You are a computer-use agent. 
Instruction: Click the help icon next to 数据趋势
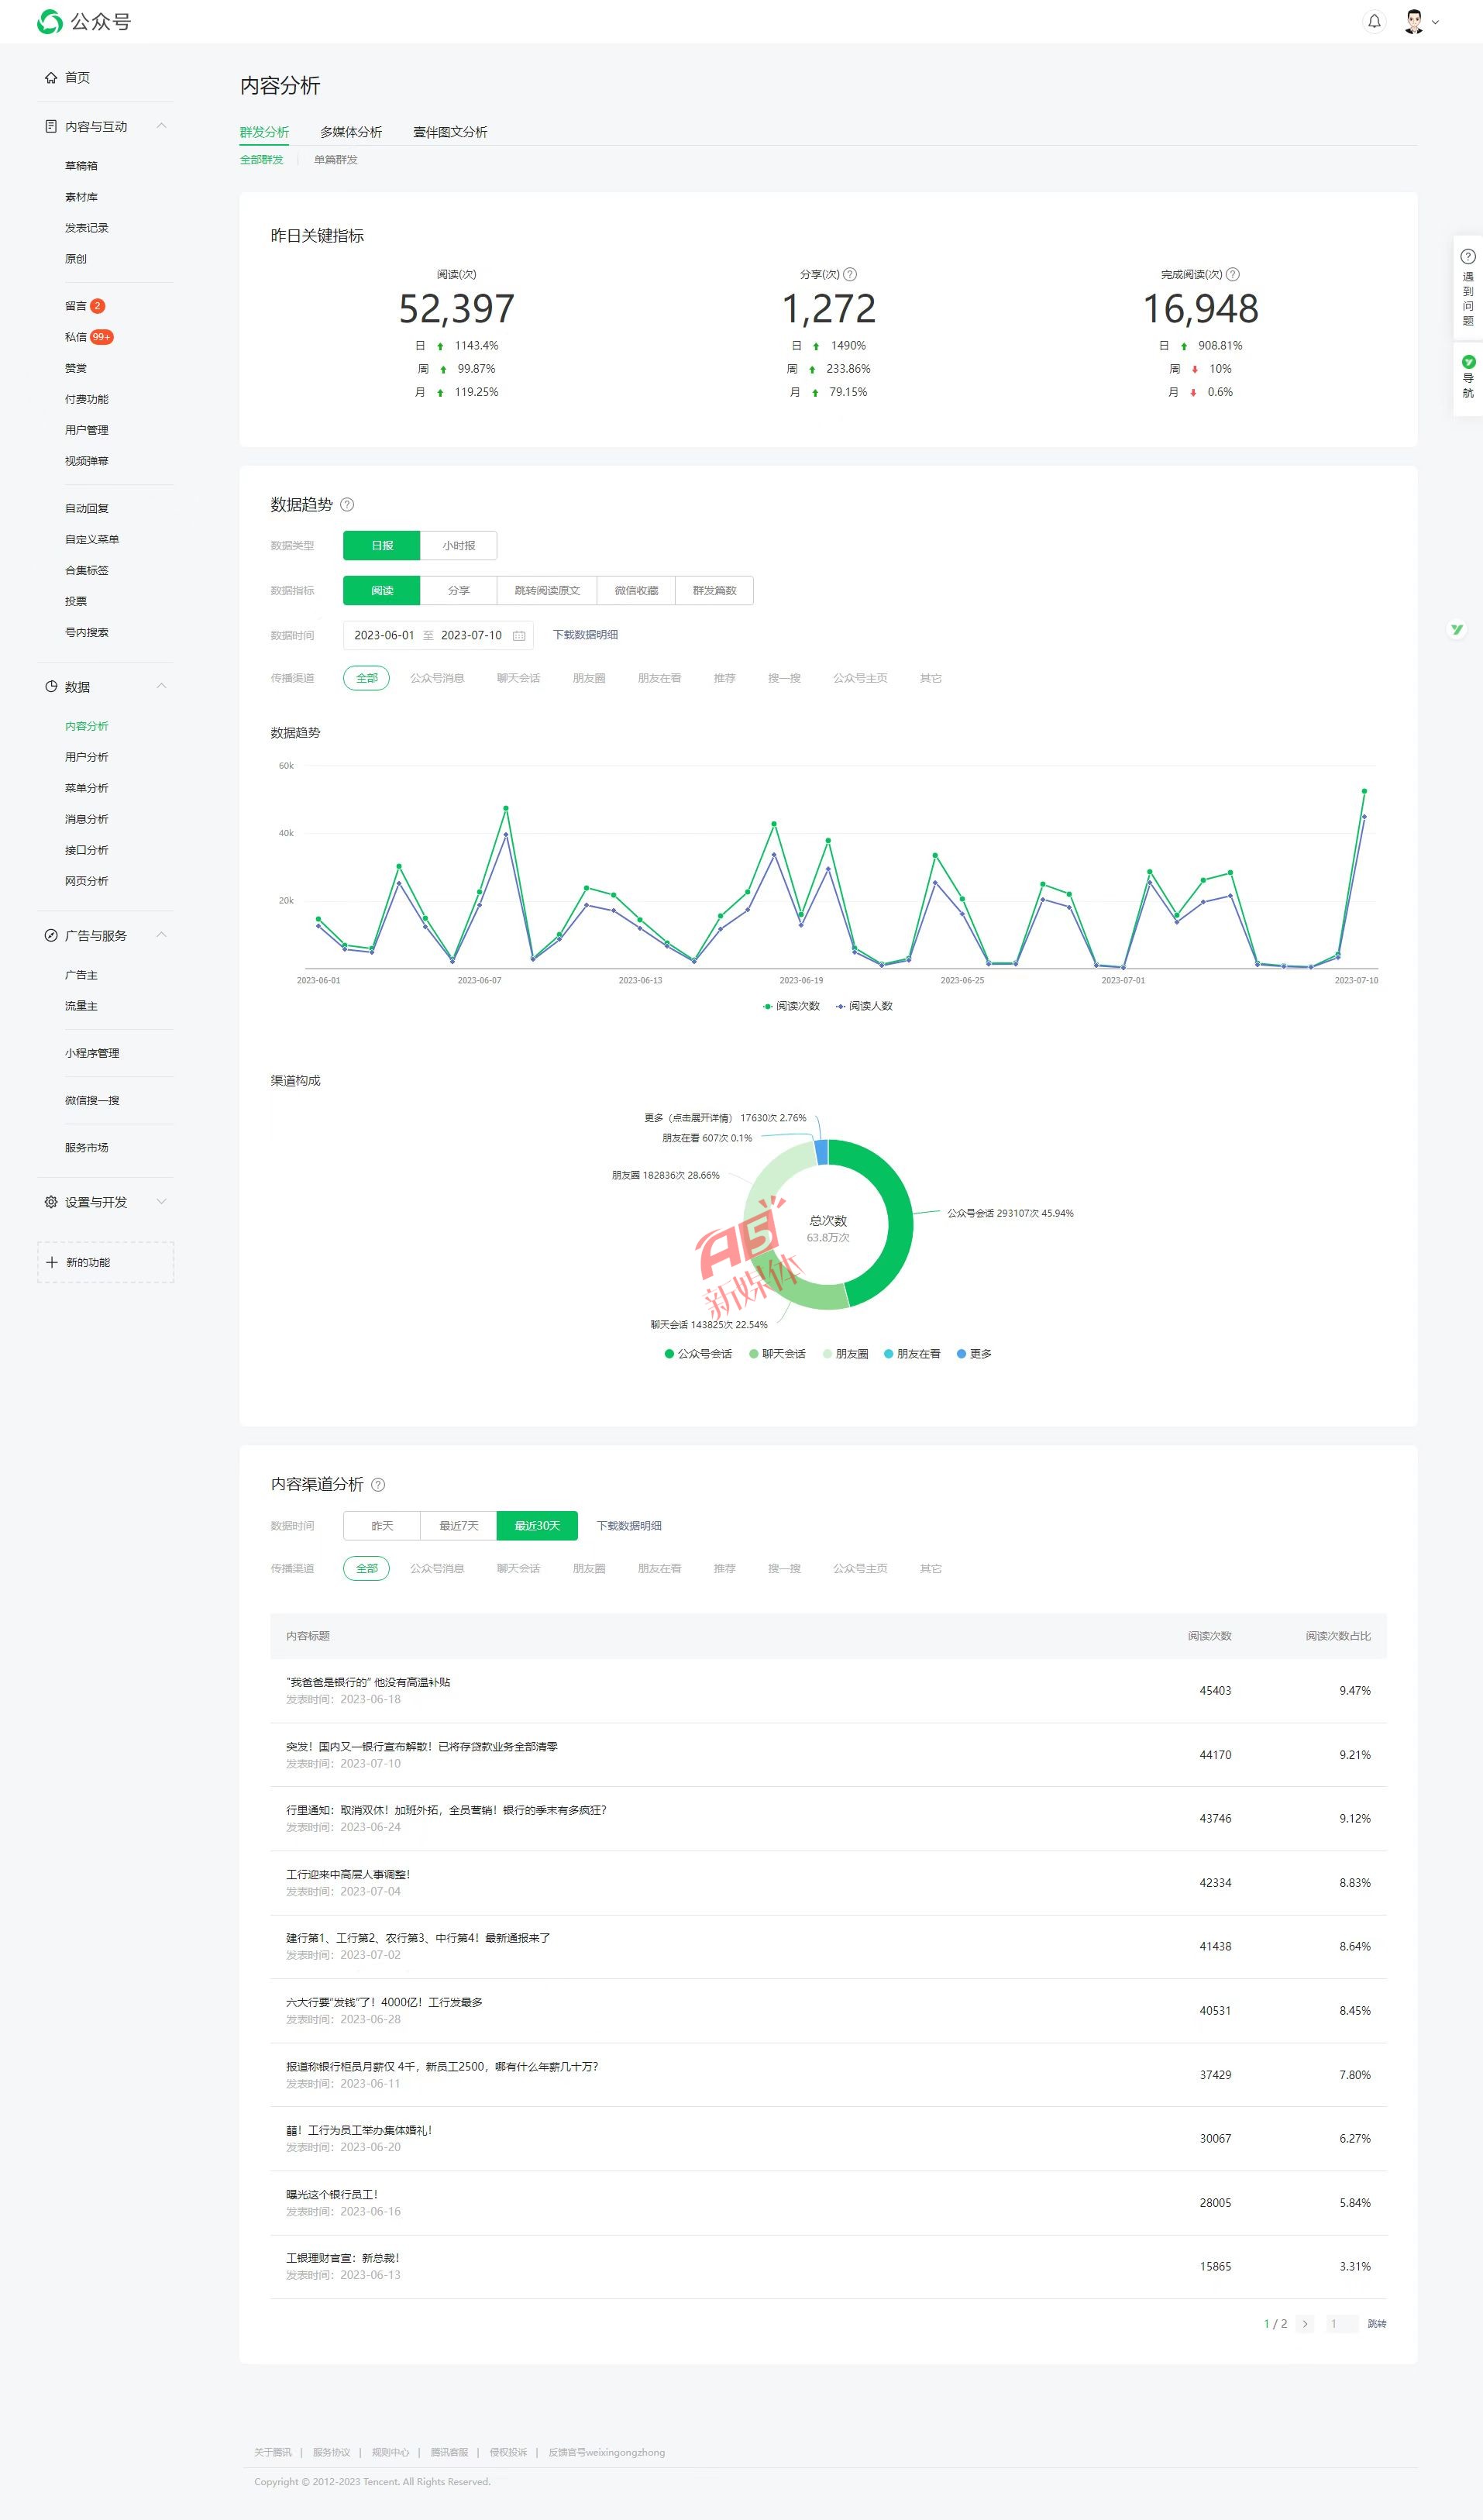[x=347, y=505]
